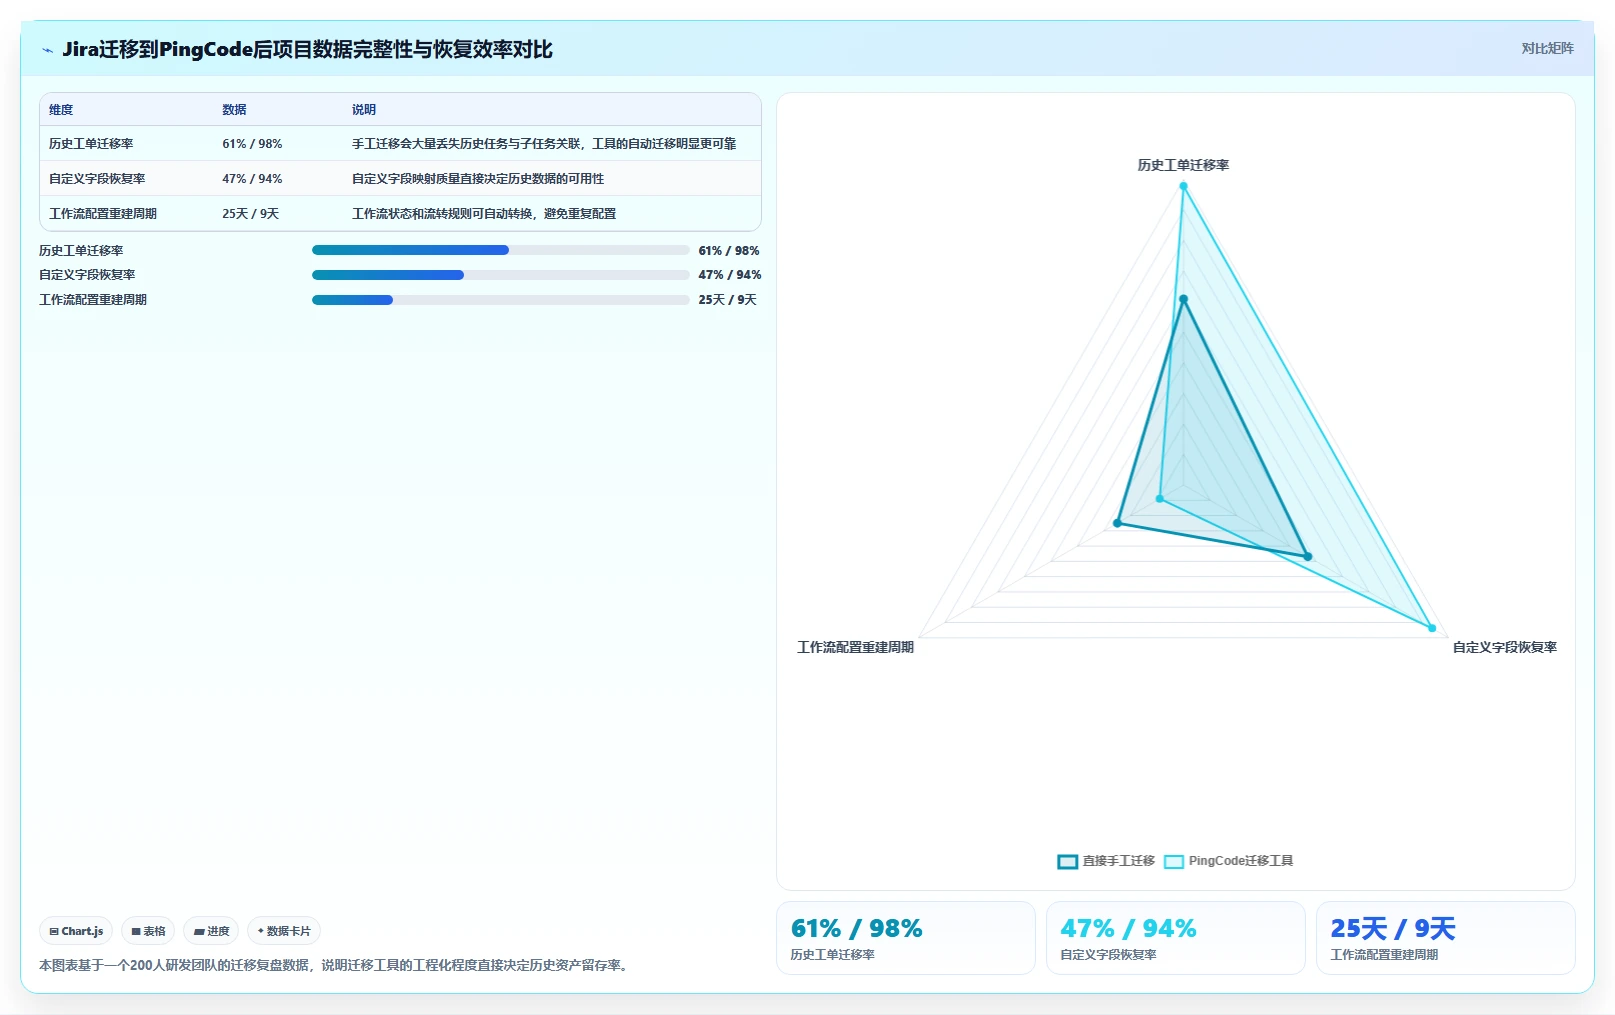Click the 工作流配置重建周期 progress bar
Viewport: 1615px width, 1015px height.
(x=501, y=300)
